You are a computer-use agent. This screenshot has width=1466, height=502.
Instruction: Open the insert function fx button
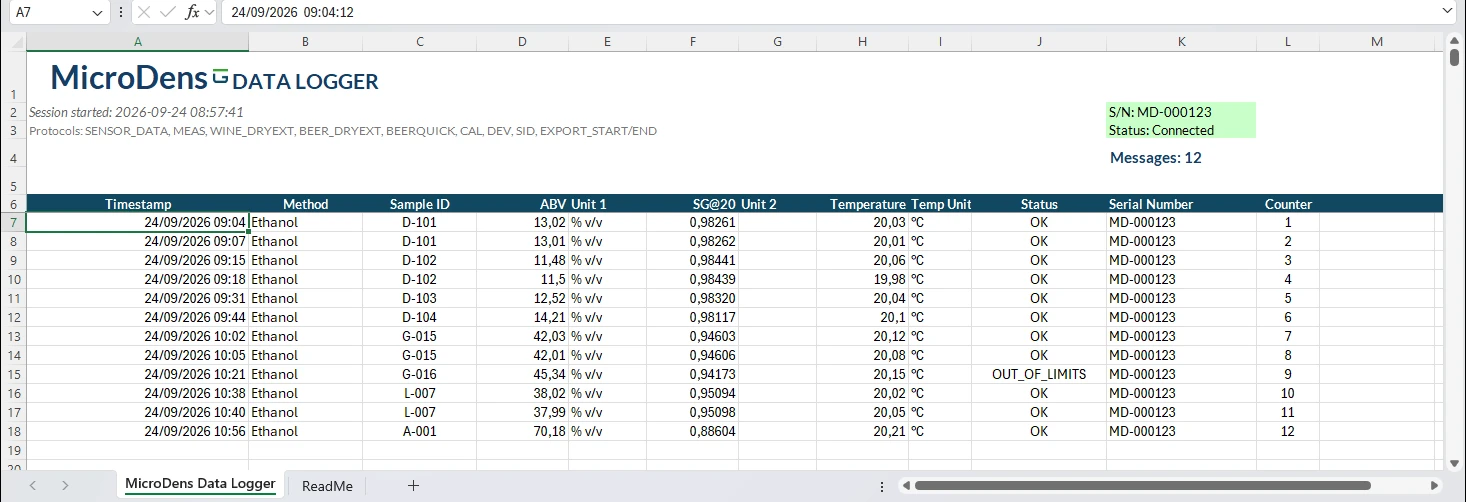pos(192,13)
